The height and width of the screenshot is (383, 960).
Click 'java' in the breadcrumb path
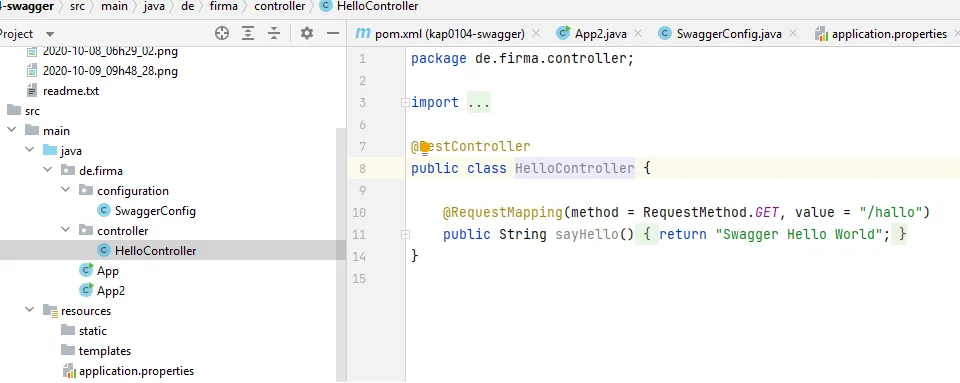tap(155, 7)
